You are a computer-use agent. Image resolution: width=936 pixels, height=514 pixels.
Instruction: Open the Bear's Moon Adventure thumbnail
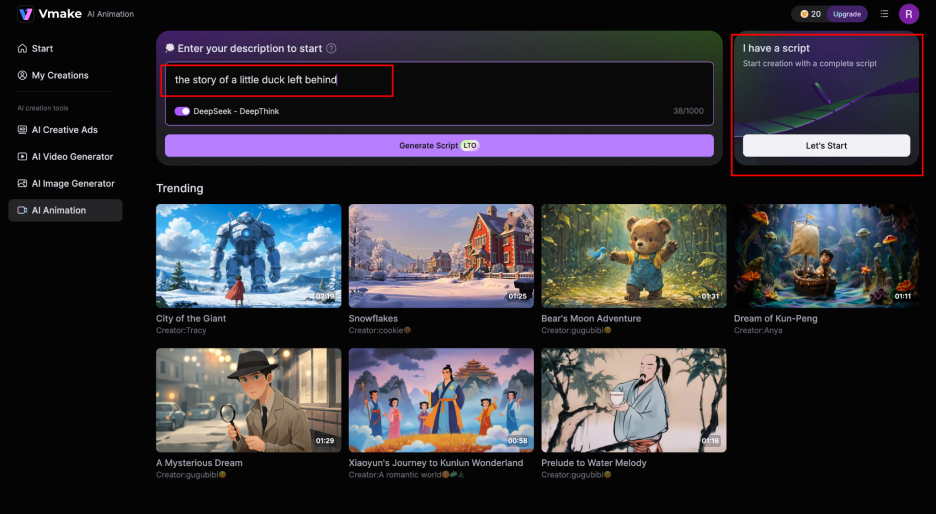pos(633,256)
